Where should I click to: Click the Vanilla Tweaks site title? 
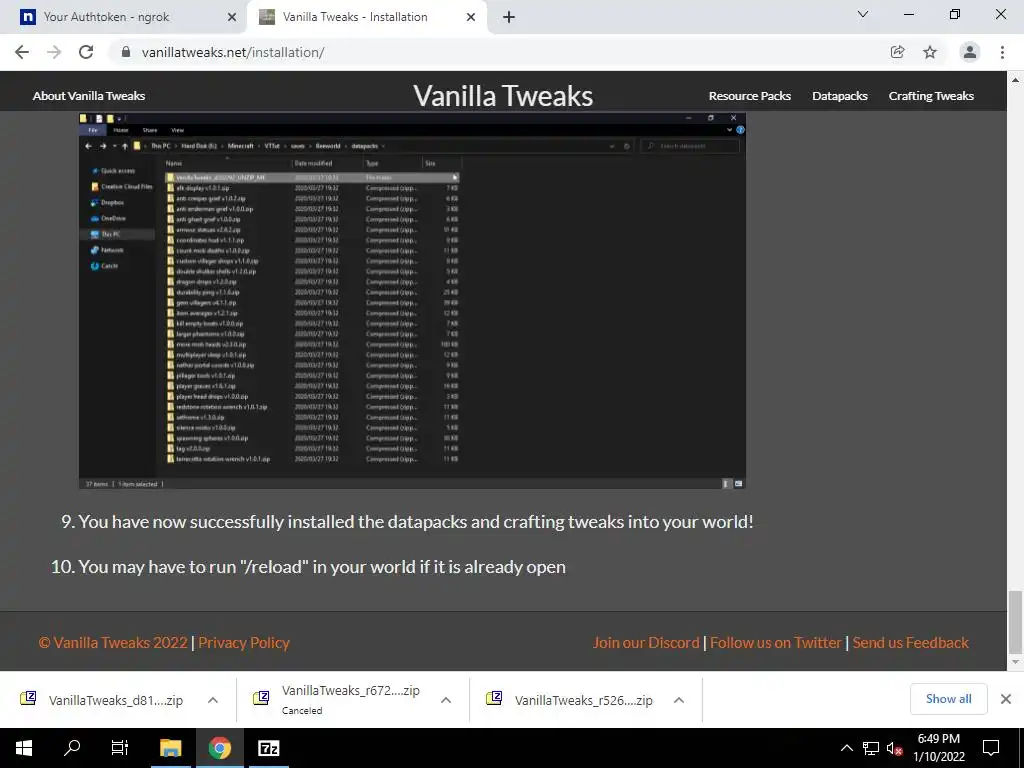tap(503, 96)
